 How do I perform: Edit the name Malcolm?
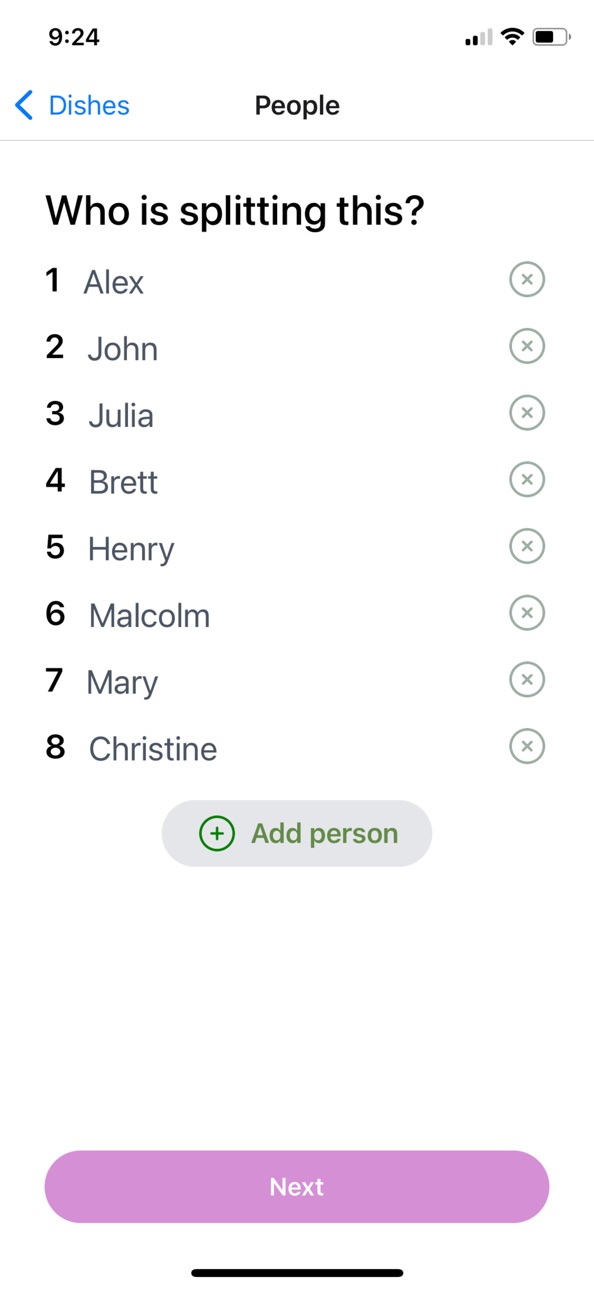[150, 615]
